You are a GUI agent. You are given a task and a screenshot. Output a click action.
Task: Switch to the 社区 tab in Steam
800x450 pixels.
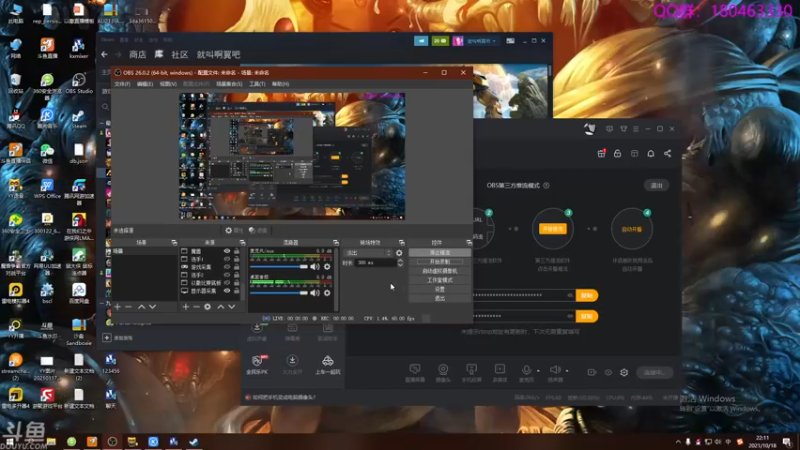pyautogui.click(x=180, y=54)
